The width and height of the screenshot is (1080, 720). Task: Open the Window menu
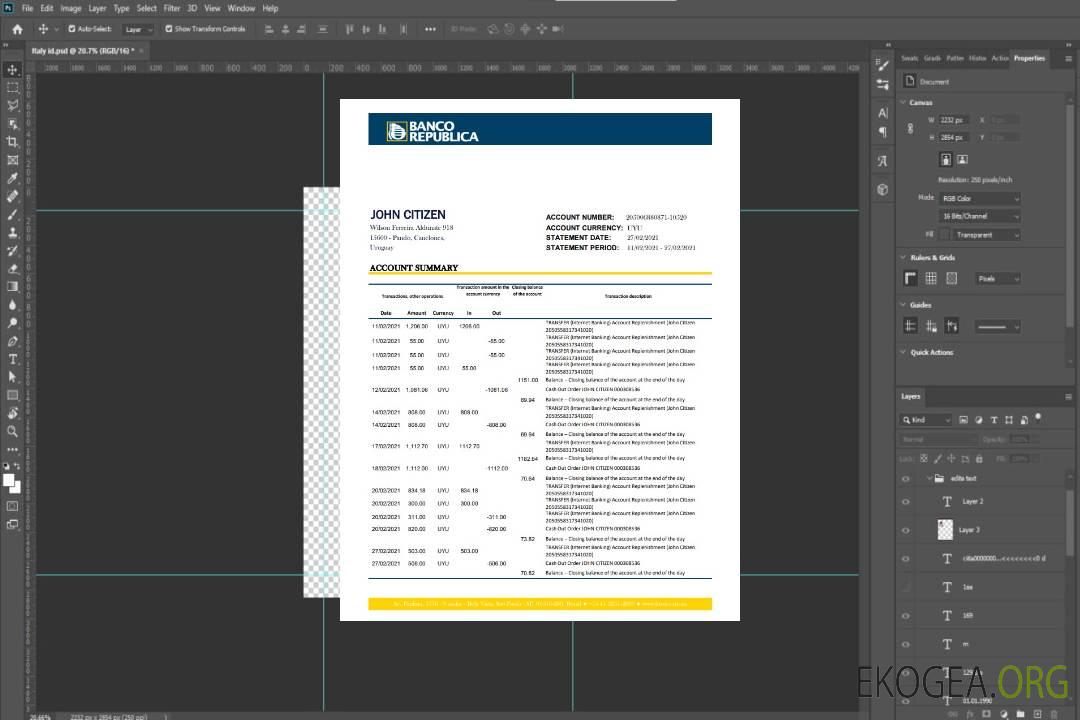pos(241,8)
